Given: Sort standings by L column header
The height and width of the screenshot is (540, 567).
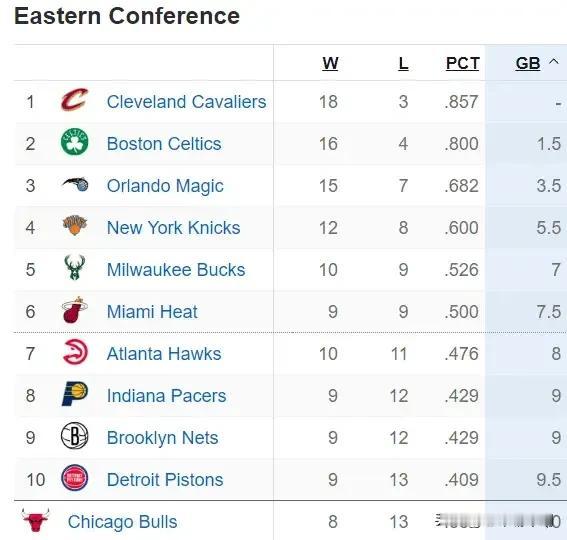Looking at the screenshot, I should (403, 63).
